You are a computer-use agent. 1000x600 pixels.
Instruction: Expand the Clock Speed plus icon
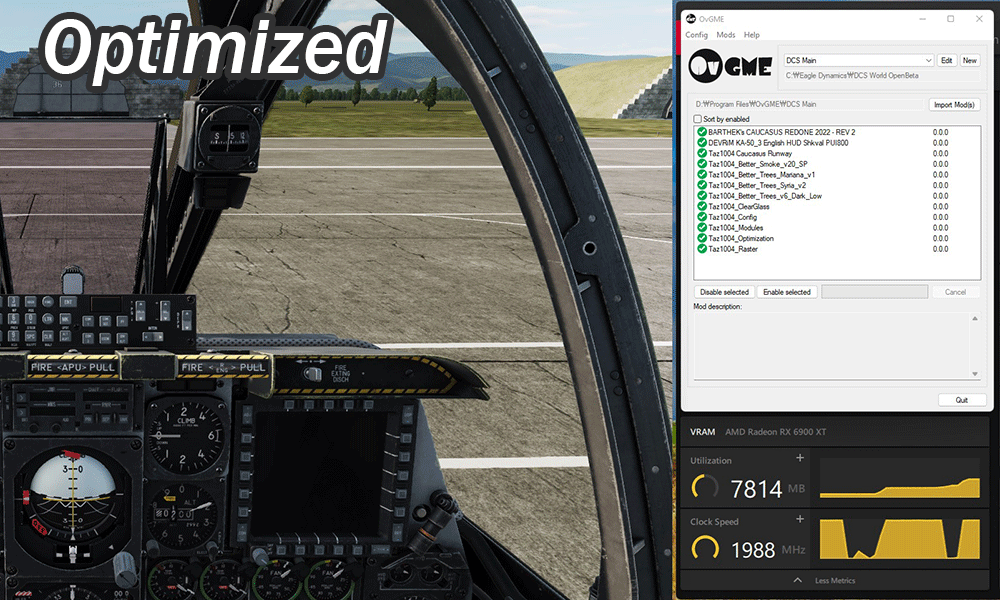[x=800, y=519]
